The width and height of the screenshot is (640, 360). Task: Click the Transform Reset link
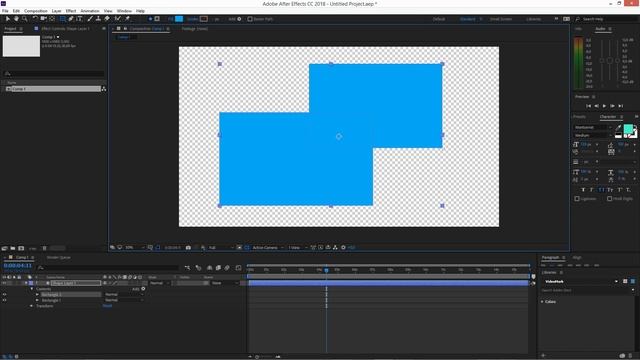(x=107, y=306)
